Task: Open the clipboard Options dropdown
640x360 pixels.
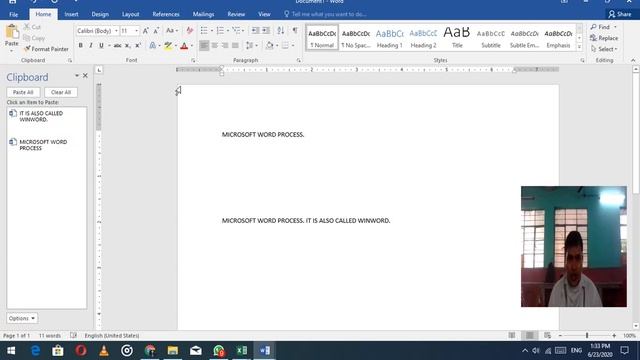Action: tap(22, 318)
